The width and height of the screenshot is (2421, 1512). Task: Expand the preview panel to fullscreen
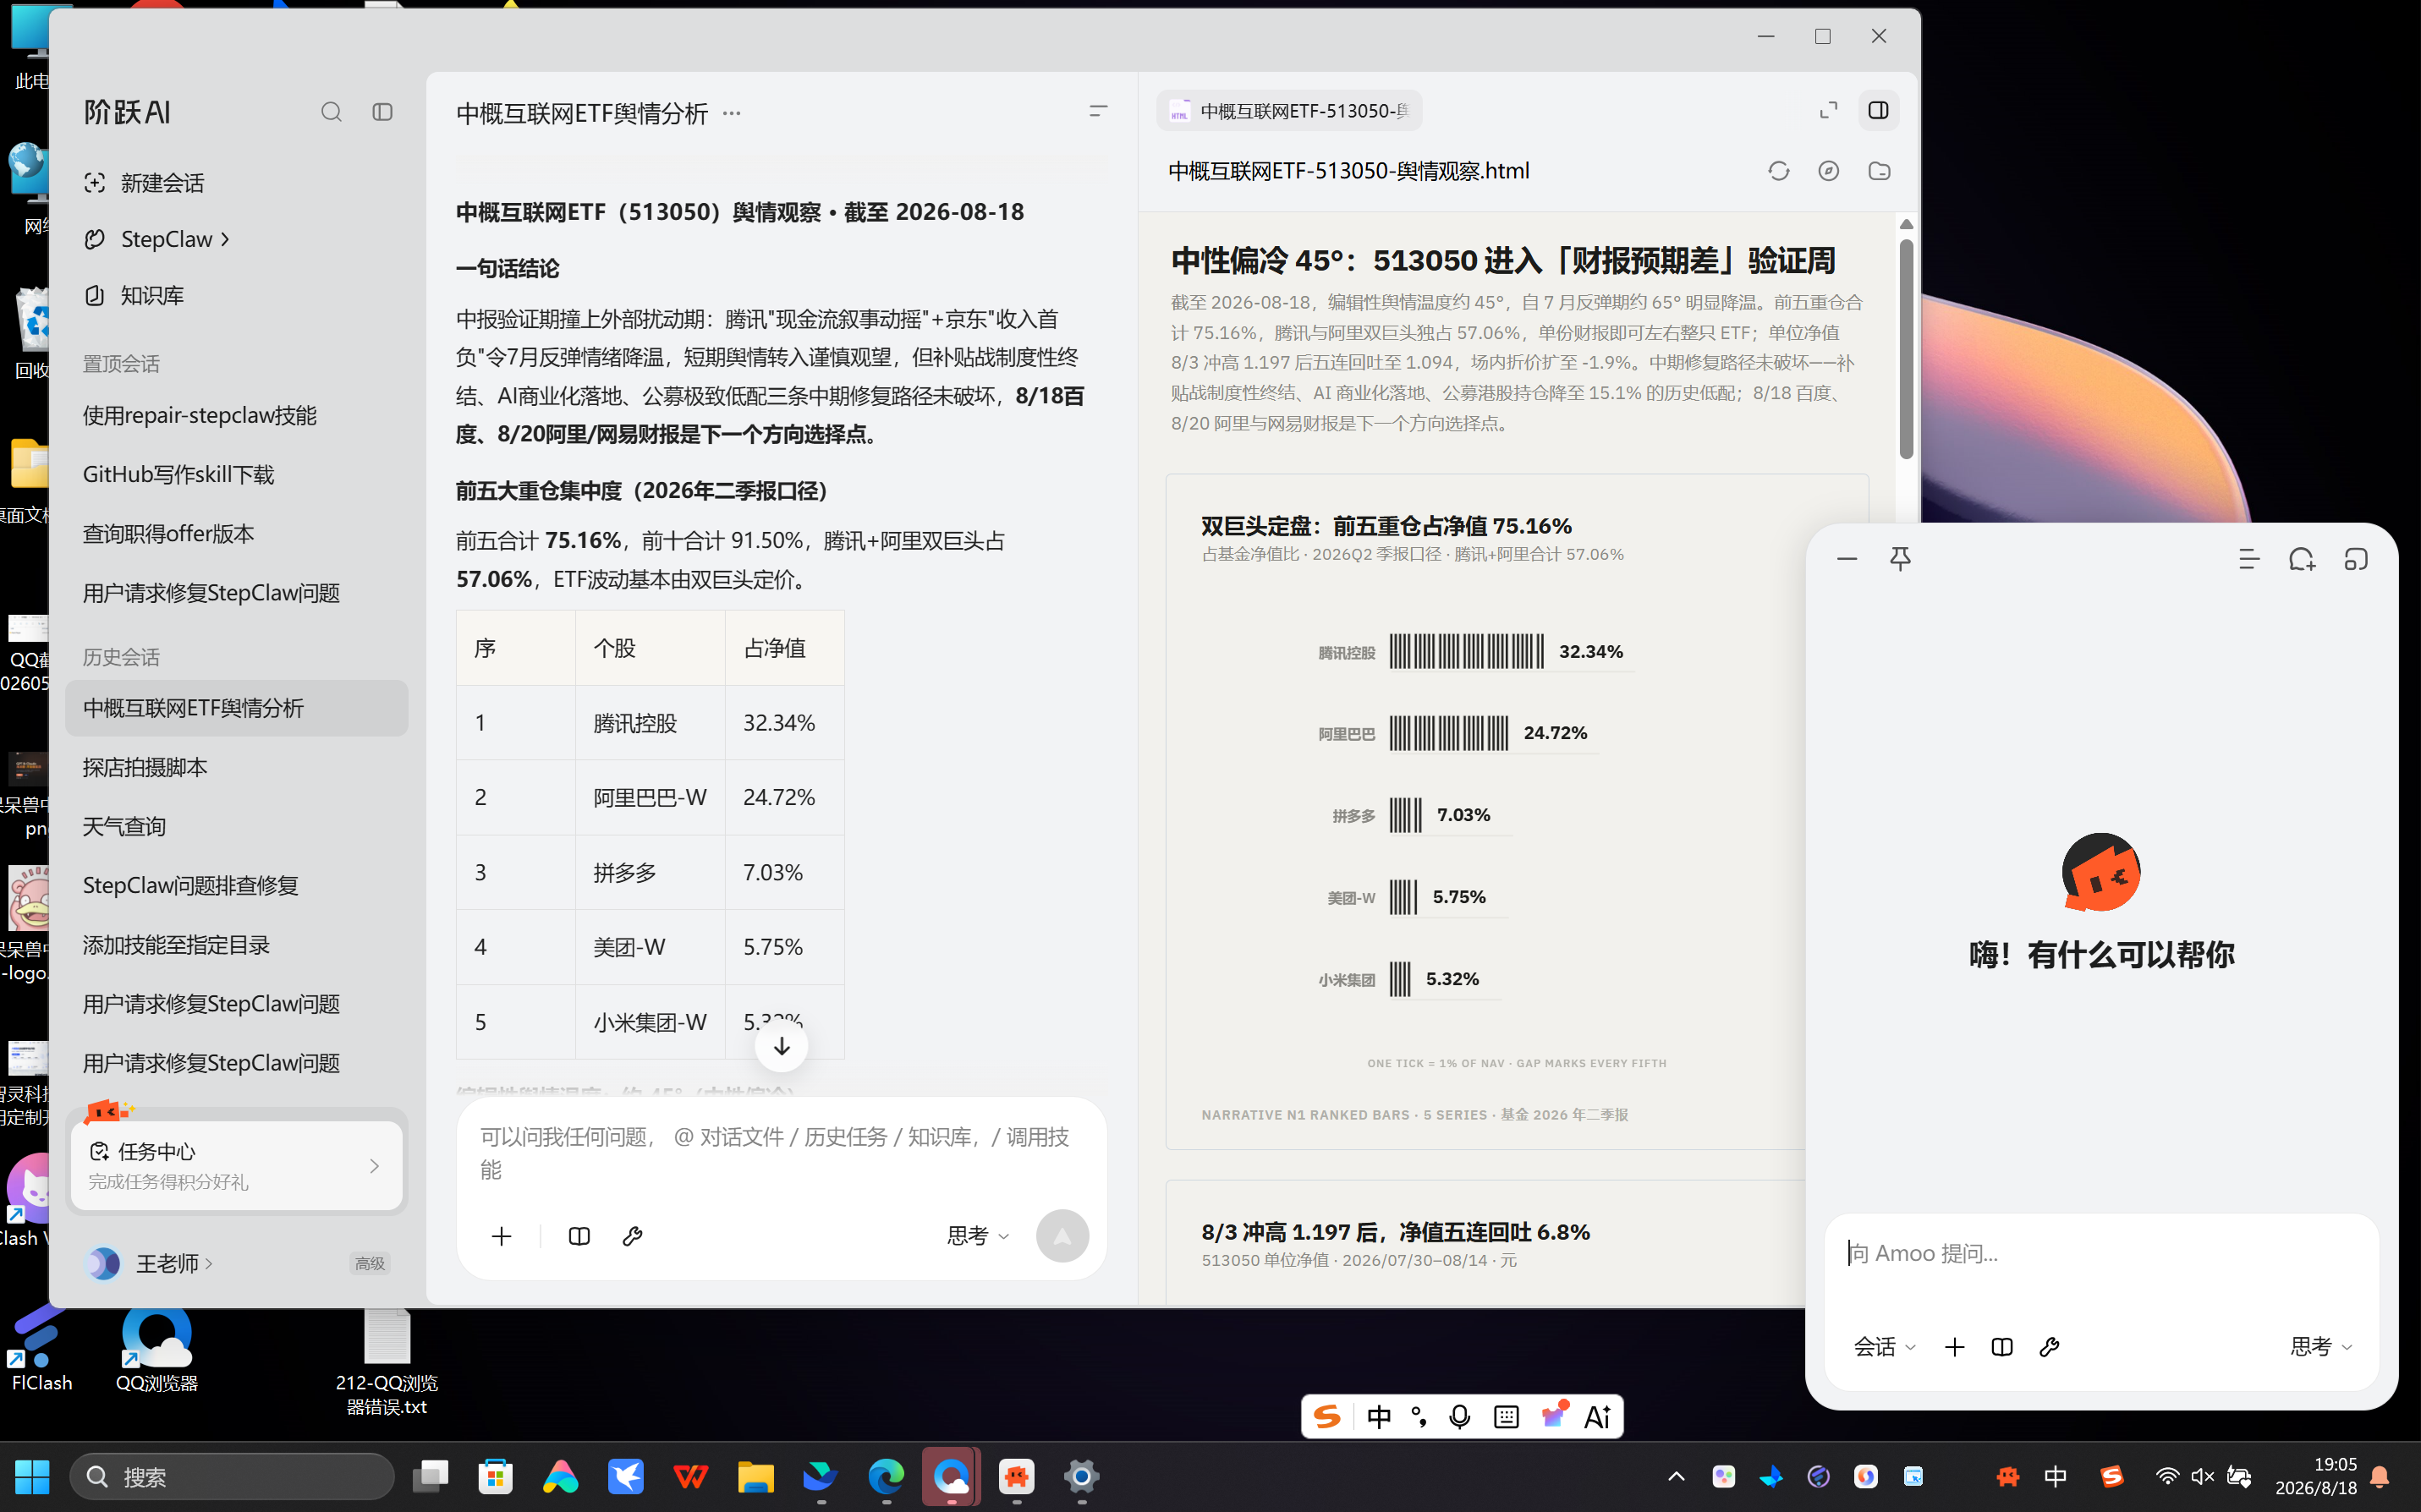coord(1828,110)
